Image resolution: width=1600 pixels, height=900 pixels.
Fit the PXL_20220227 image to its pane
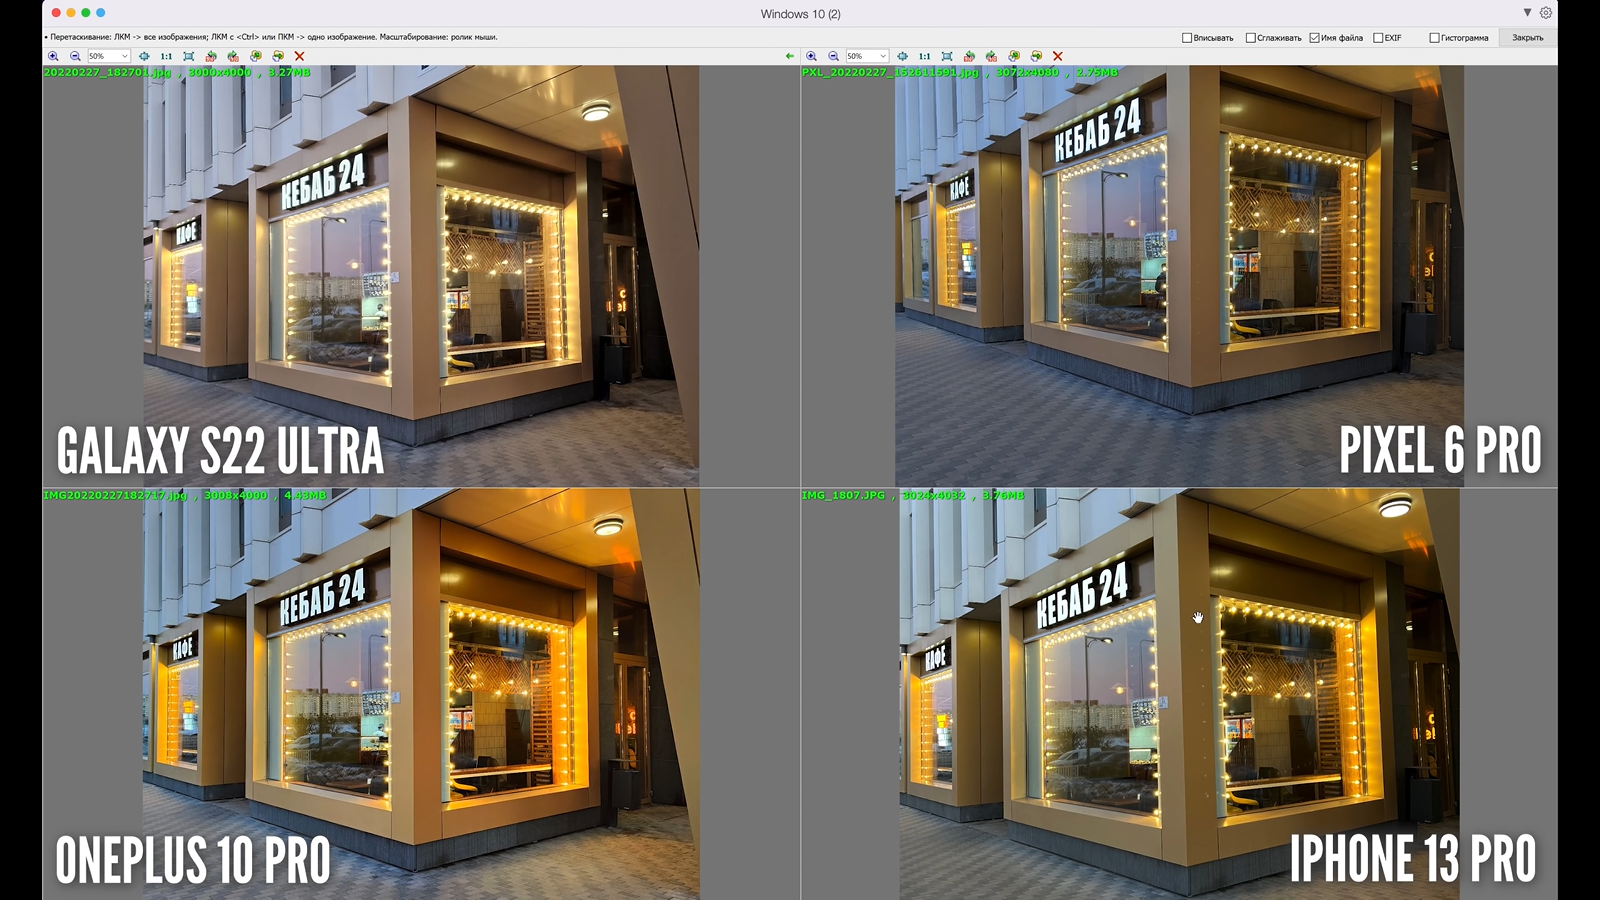(947, 56)
